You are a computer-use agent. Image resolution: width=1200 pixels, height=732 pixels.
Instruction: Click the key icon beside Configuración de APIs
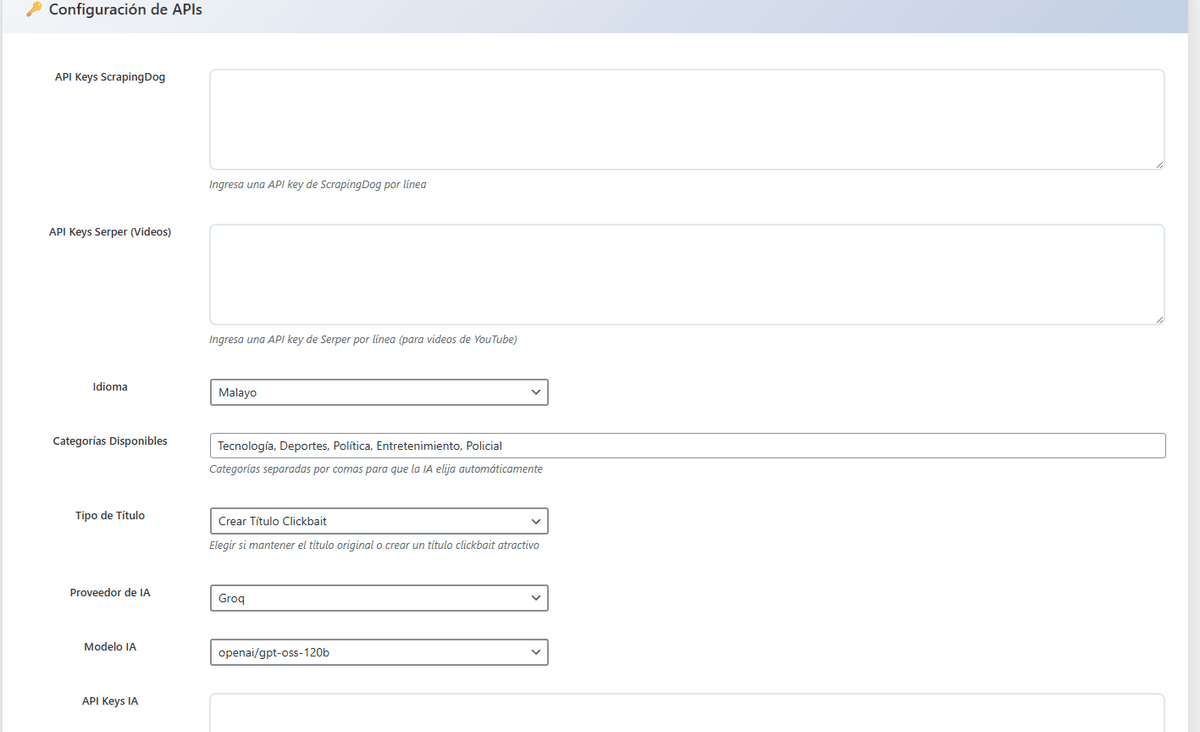click(x=34, y=10)
